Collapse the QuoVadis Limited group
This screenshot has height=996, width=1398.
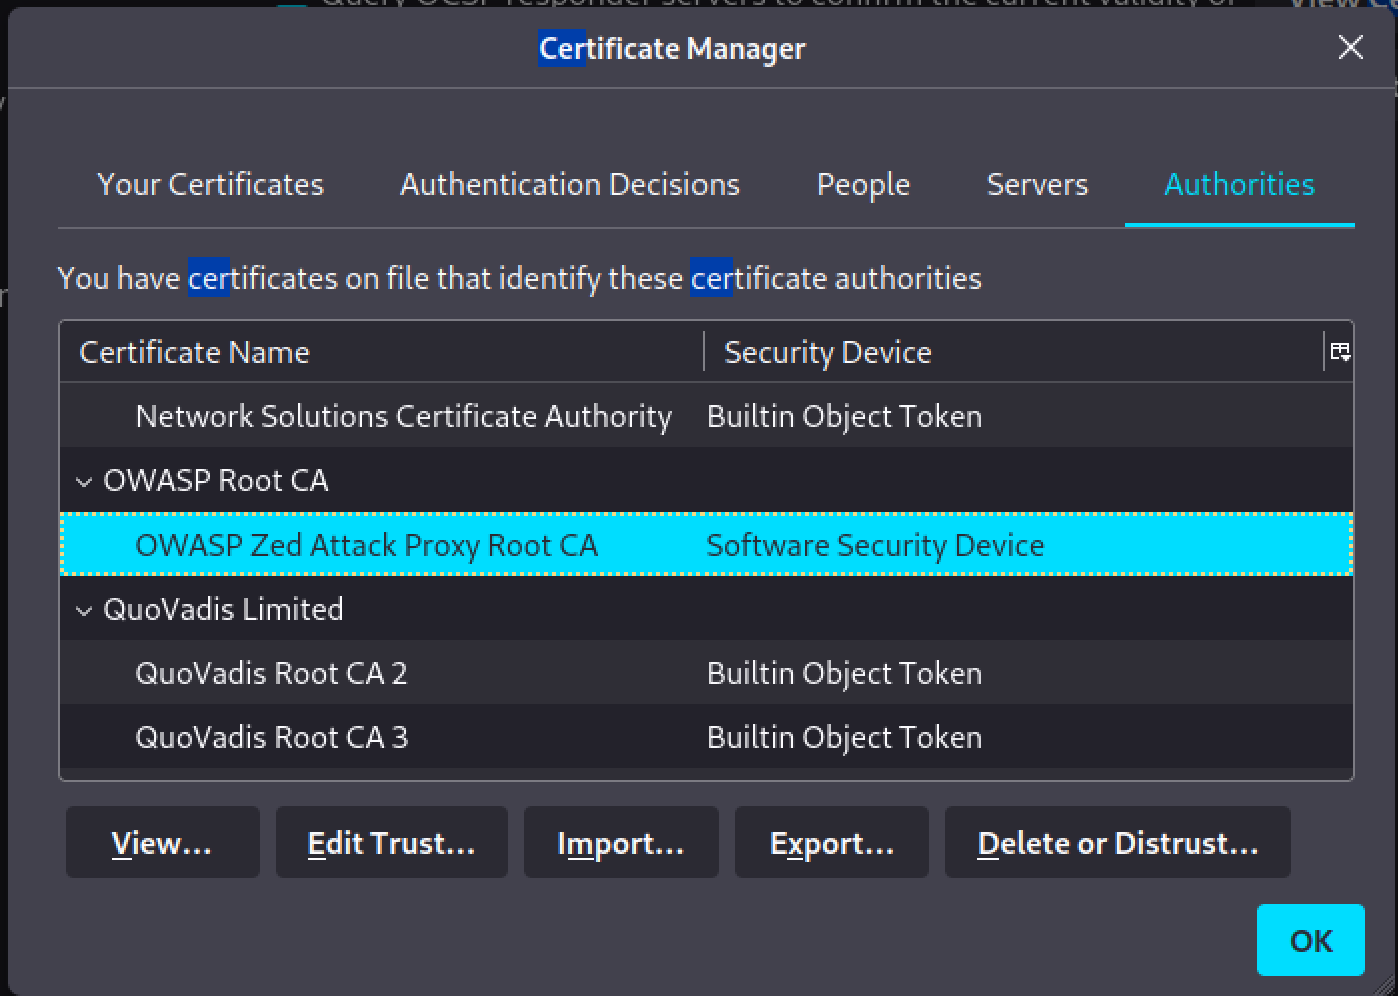click(x=85, y=610)
